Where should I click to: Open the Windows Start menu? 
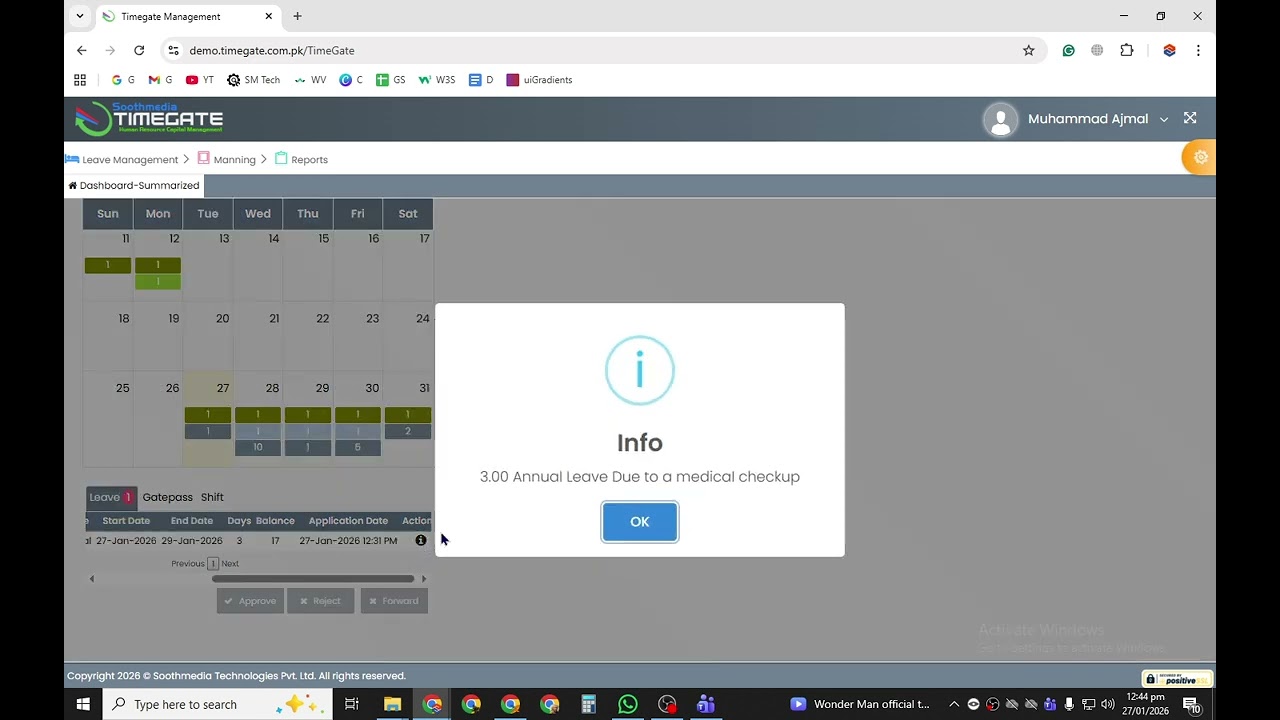84,704
